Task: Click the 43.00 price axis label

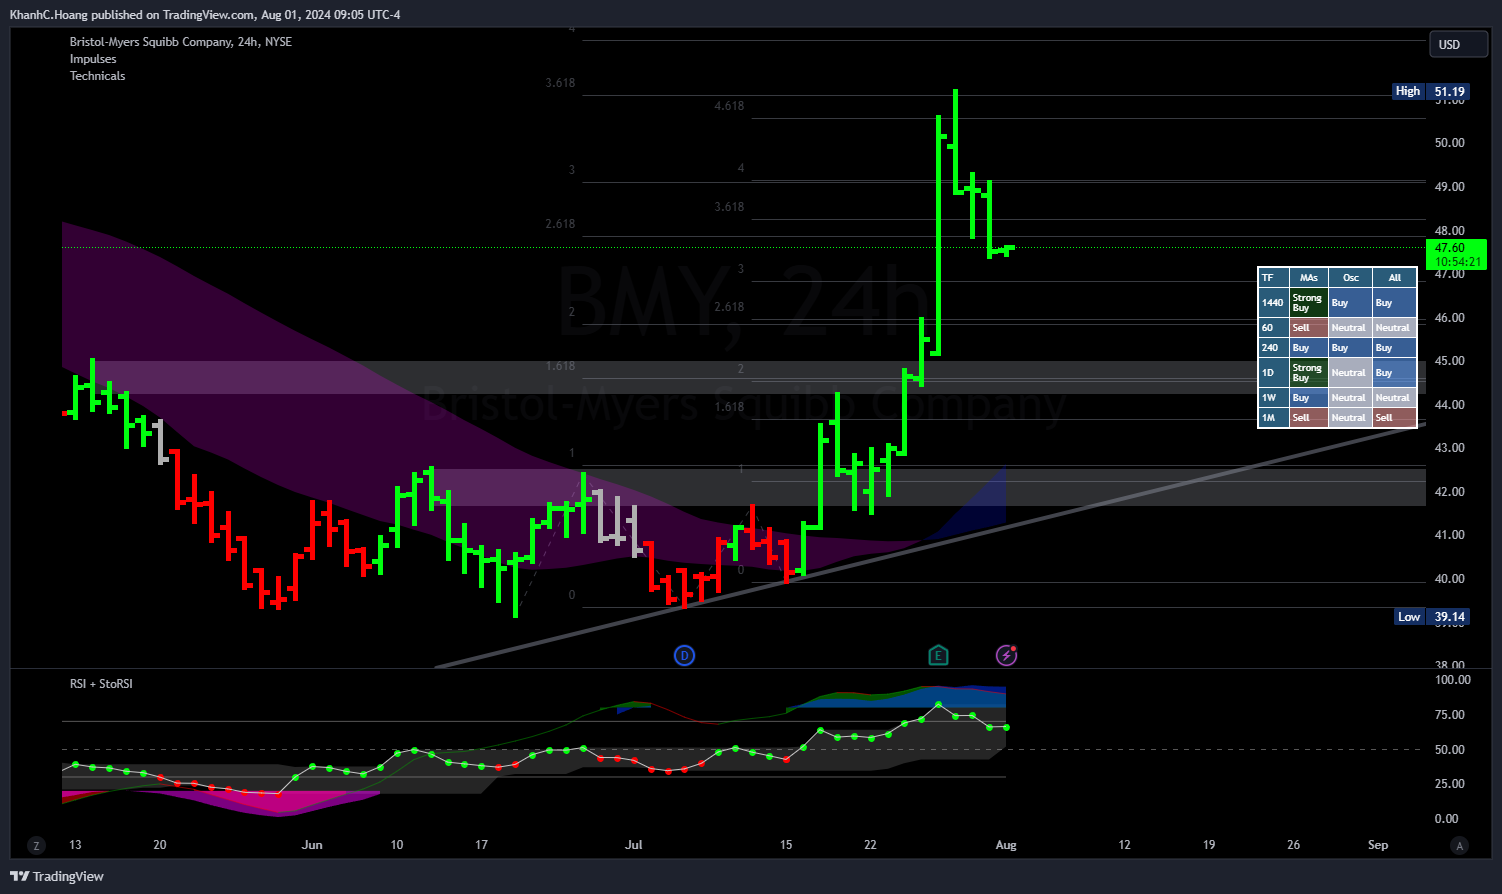Action: click(x=1450, y=448)
